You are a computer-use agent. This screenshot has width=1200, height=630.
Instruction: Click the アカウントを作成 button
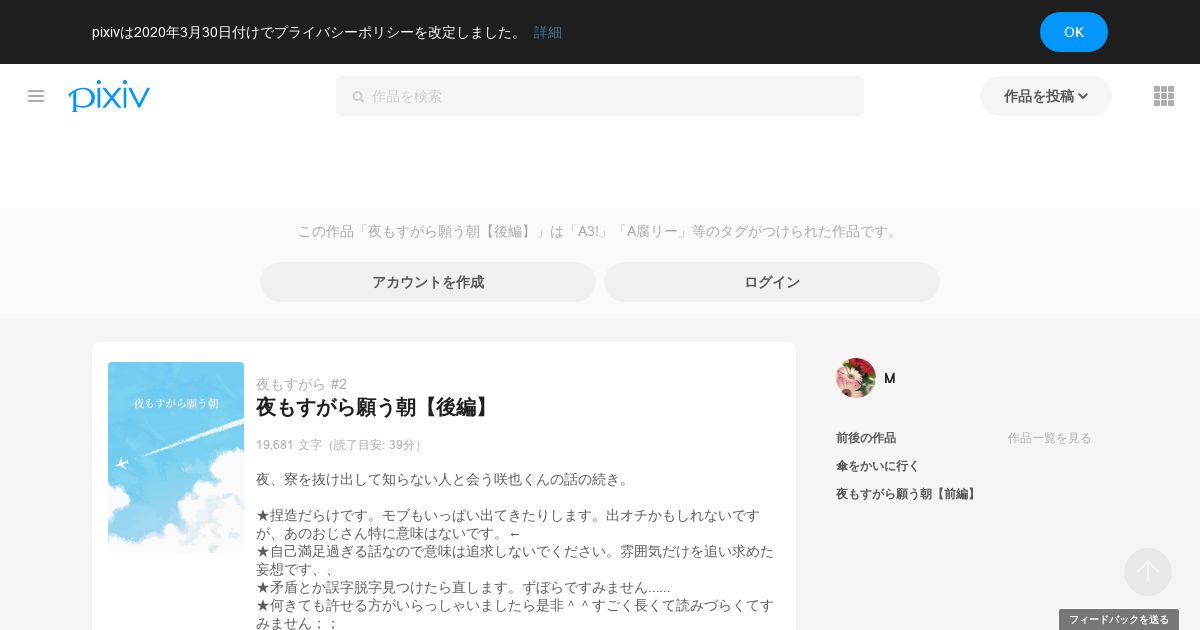click(x=428, y=282)
